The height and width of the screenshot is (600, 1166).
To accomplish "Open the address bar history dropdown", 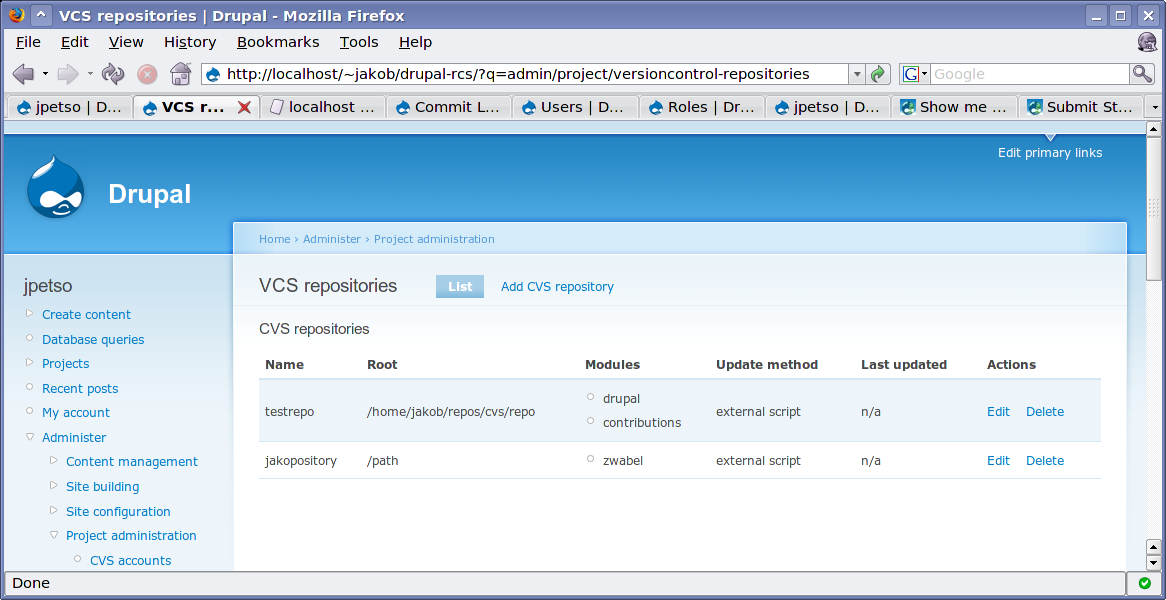I will click(x=856, y=73).
